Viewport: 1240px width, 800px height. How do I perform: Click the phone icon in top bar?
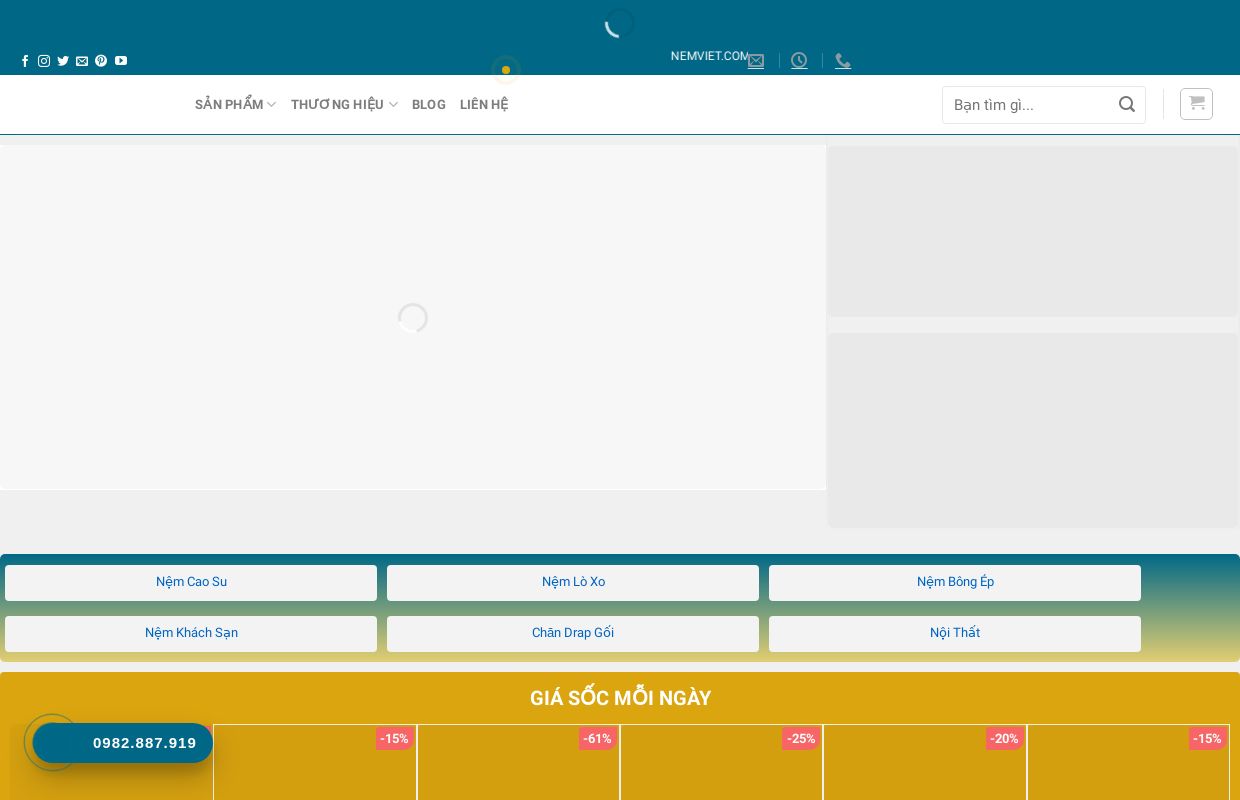(x=843, y=61)
